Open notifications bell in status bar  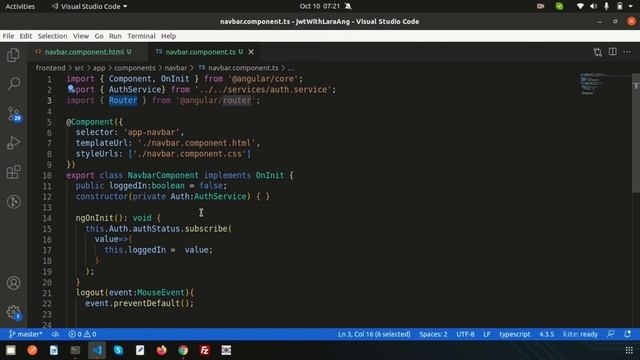click(628, 334)
